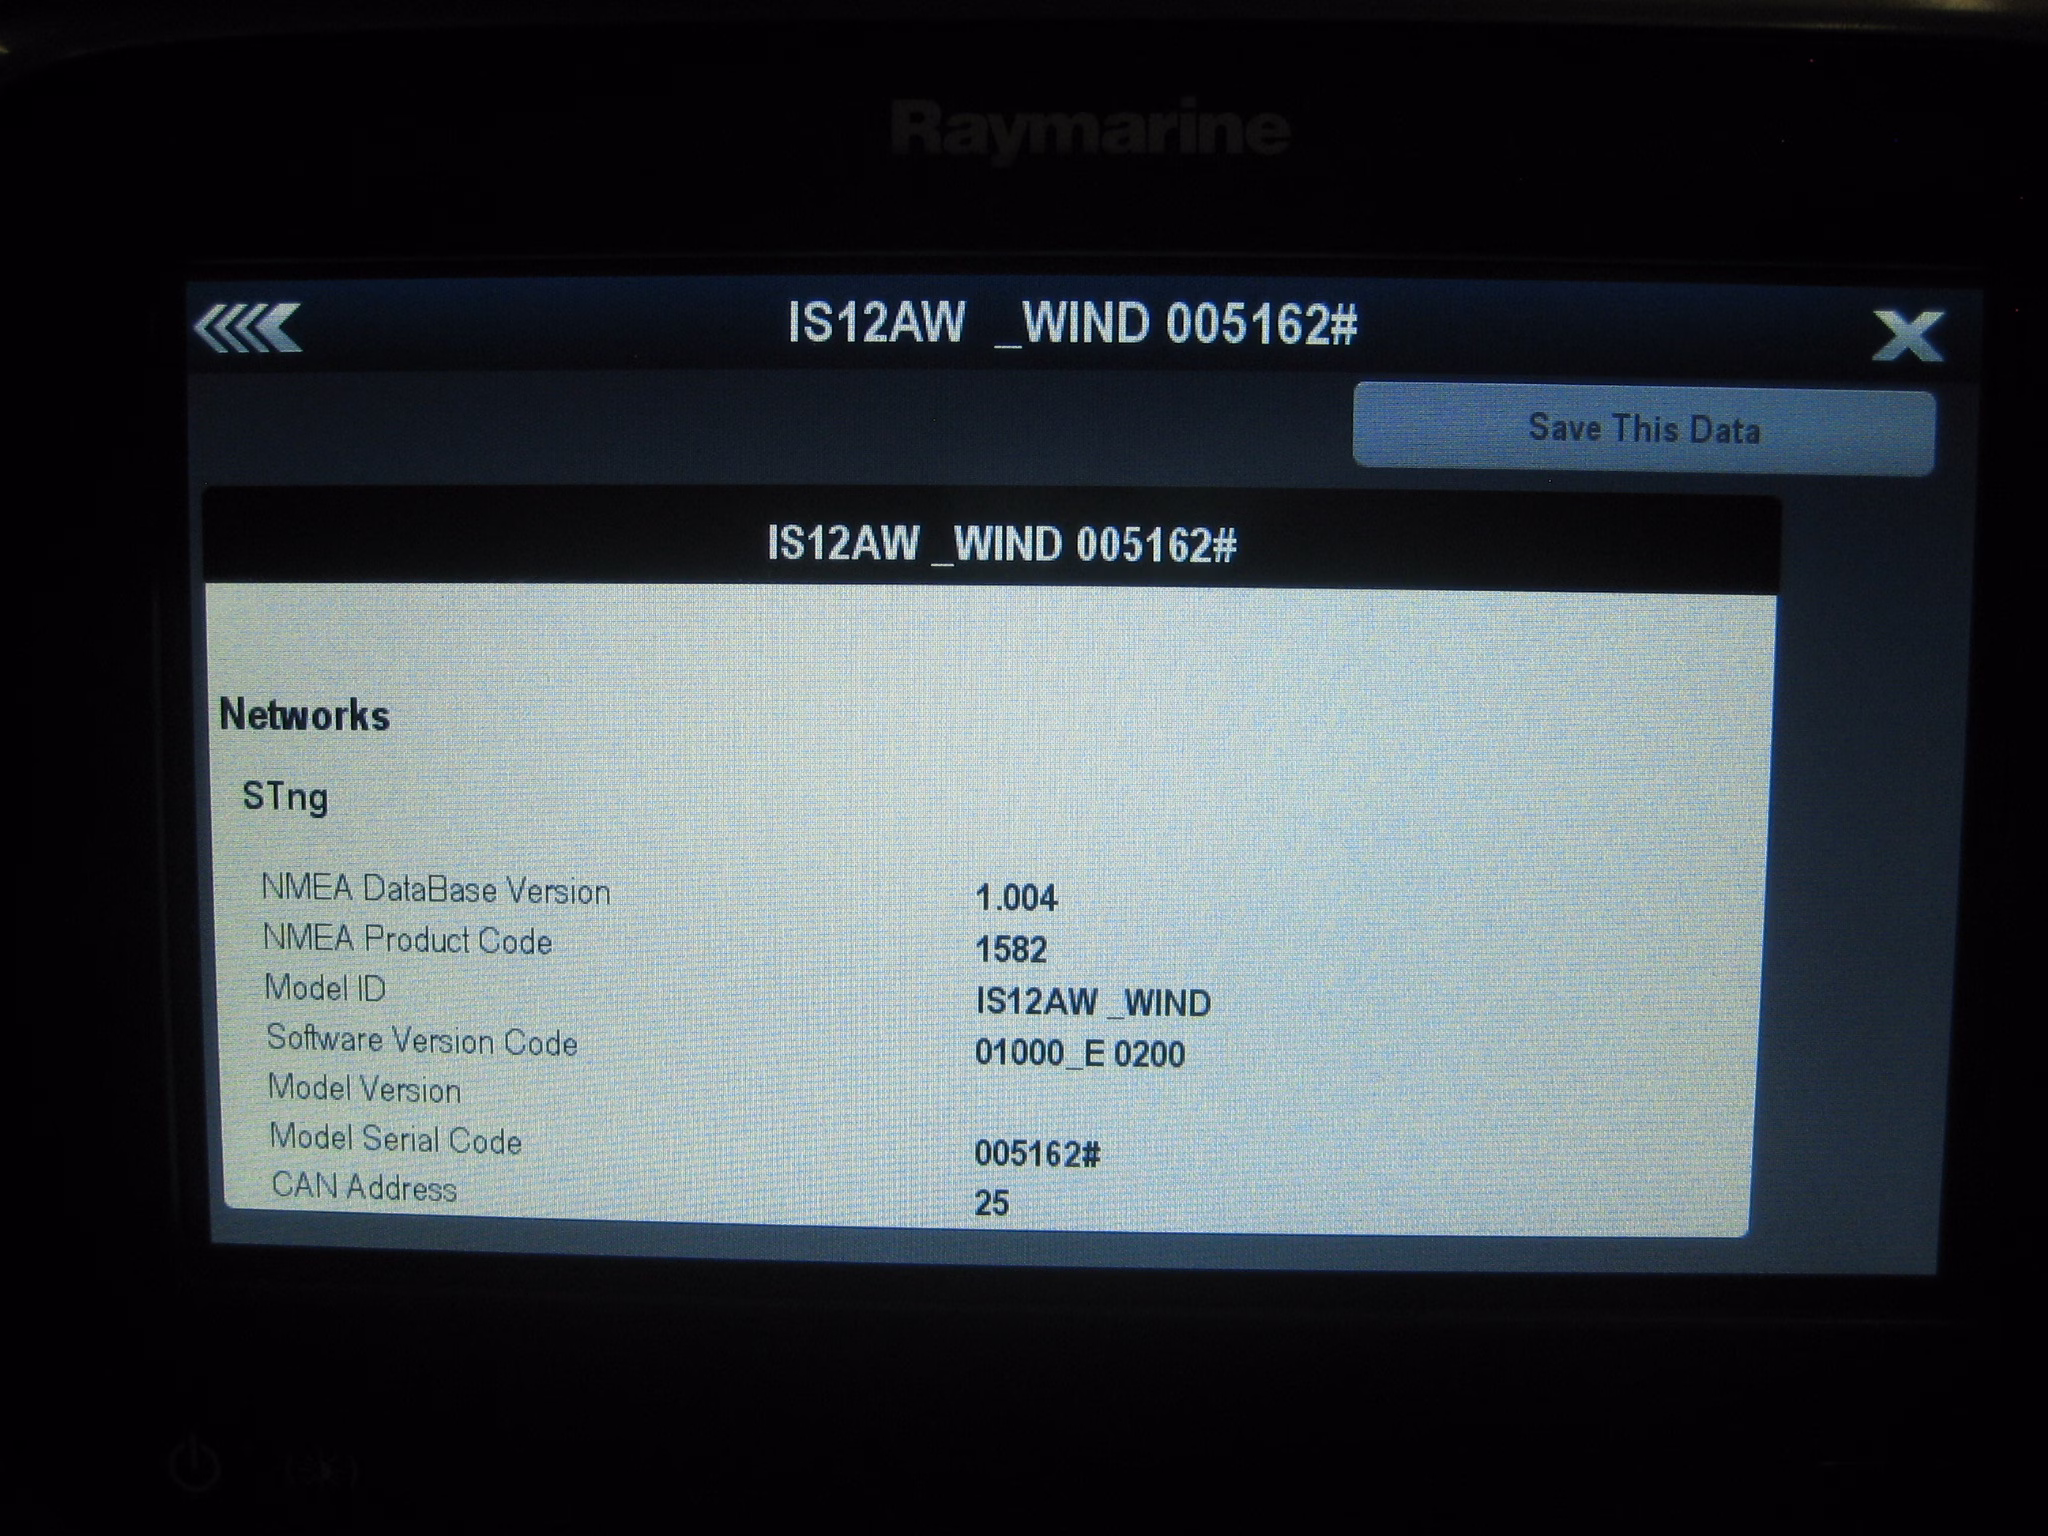The image size is (2048, 1536).
Task: Select the NMEA DataBase Version row
Action: tap(436, 890)
